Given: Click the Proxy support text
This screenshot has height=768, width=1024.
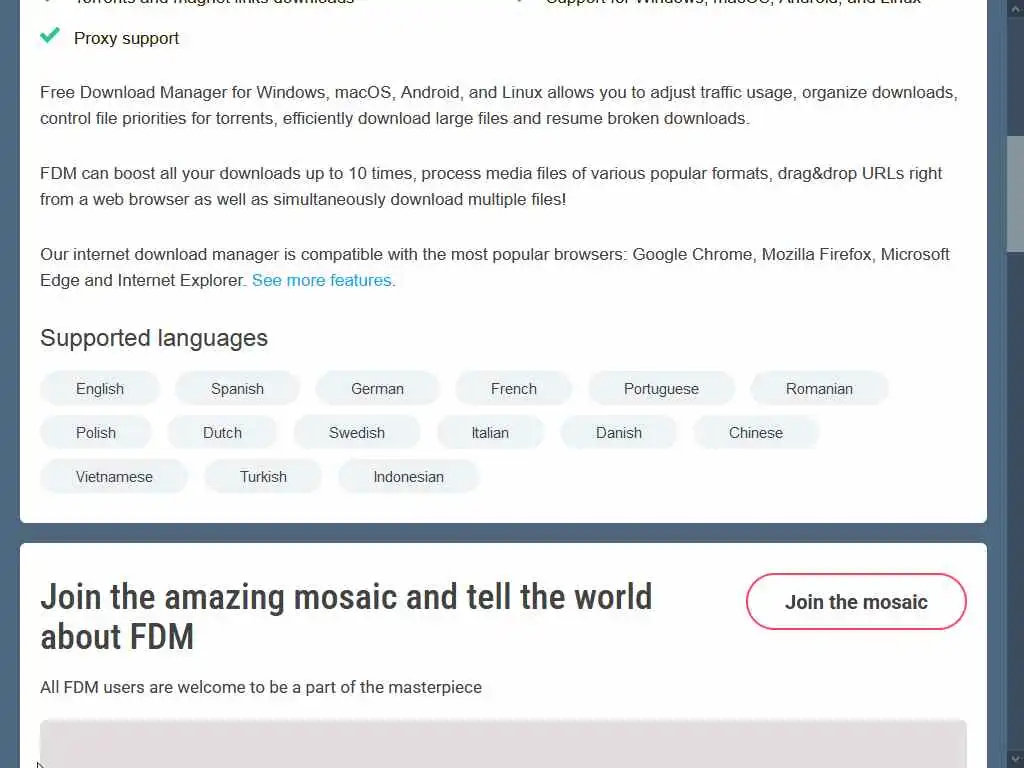Looking at the screenshot, I should [x=126, y=39].
